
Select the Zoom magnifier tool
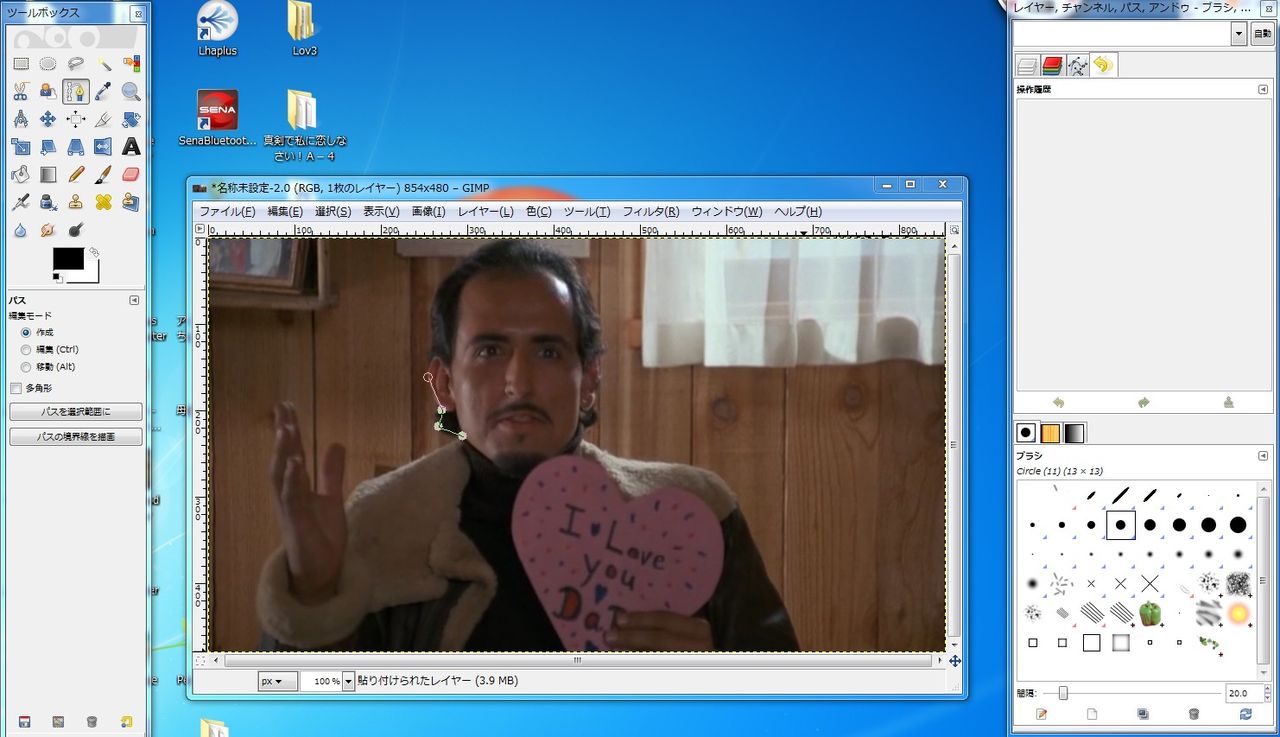[131, 92]
